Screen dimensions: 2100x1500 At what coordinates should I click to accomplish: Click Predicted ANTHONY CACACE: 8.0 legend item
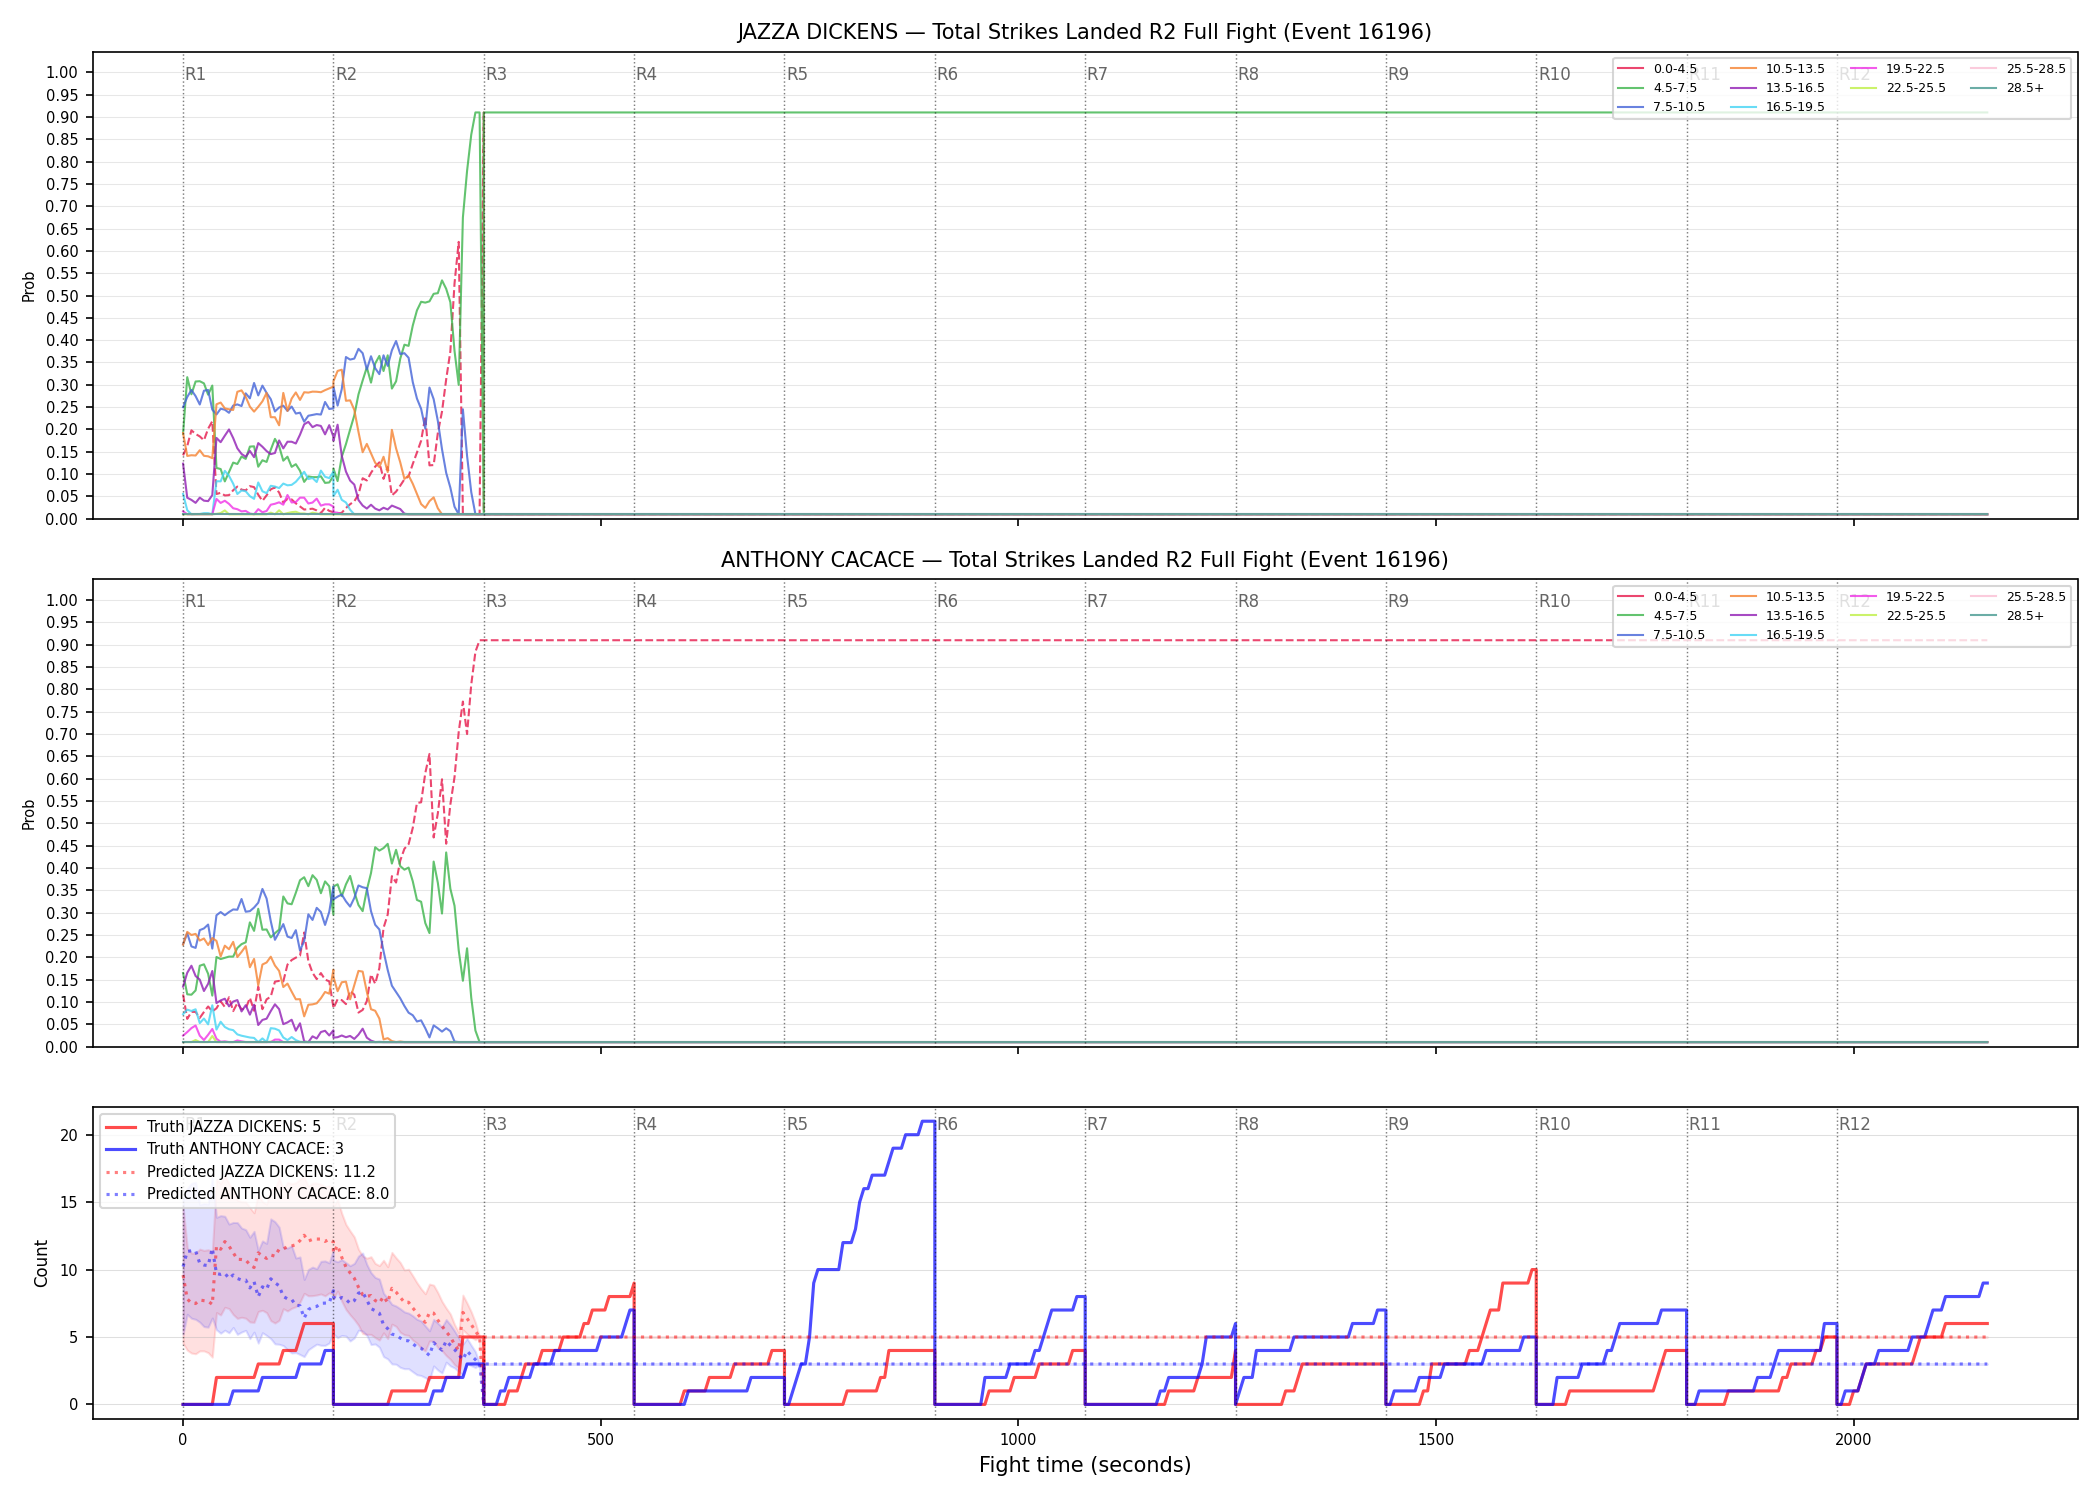246,1194
